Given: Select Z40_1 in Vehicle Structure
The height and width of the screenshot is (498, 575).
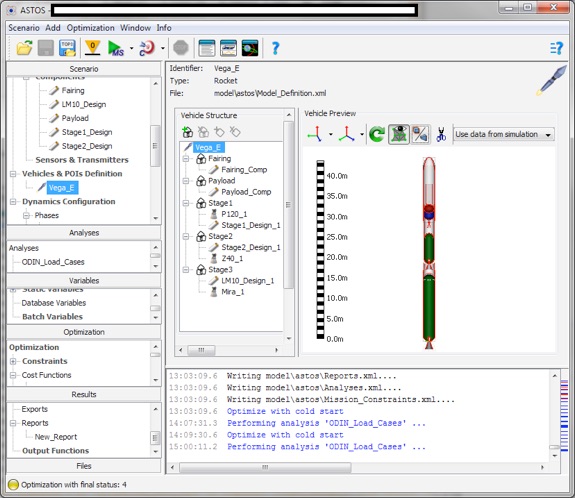Looking at the screenshot, I should [x=232, y=259].
